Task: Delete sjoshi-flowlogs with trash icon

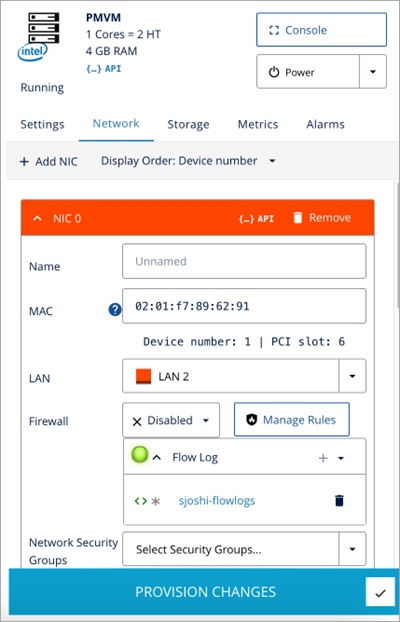Action: (339, 501)
